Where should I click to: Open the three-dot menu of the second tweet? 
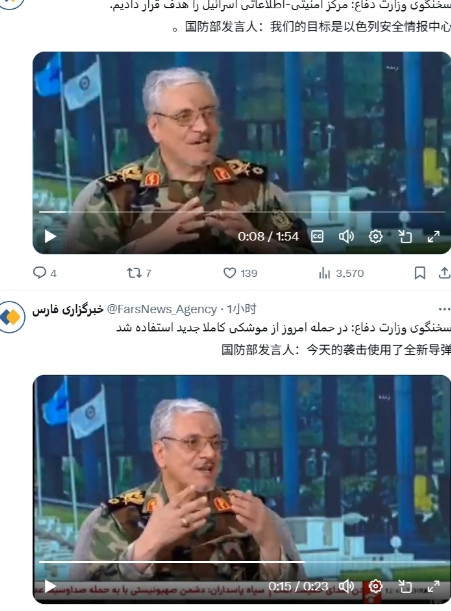tap(444, 309)
